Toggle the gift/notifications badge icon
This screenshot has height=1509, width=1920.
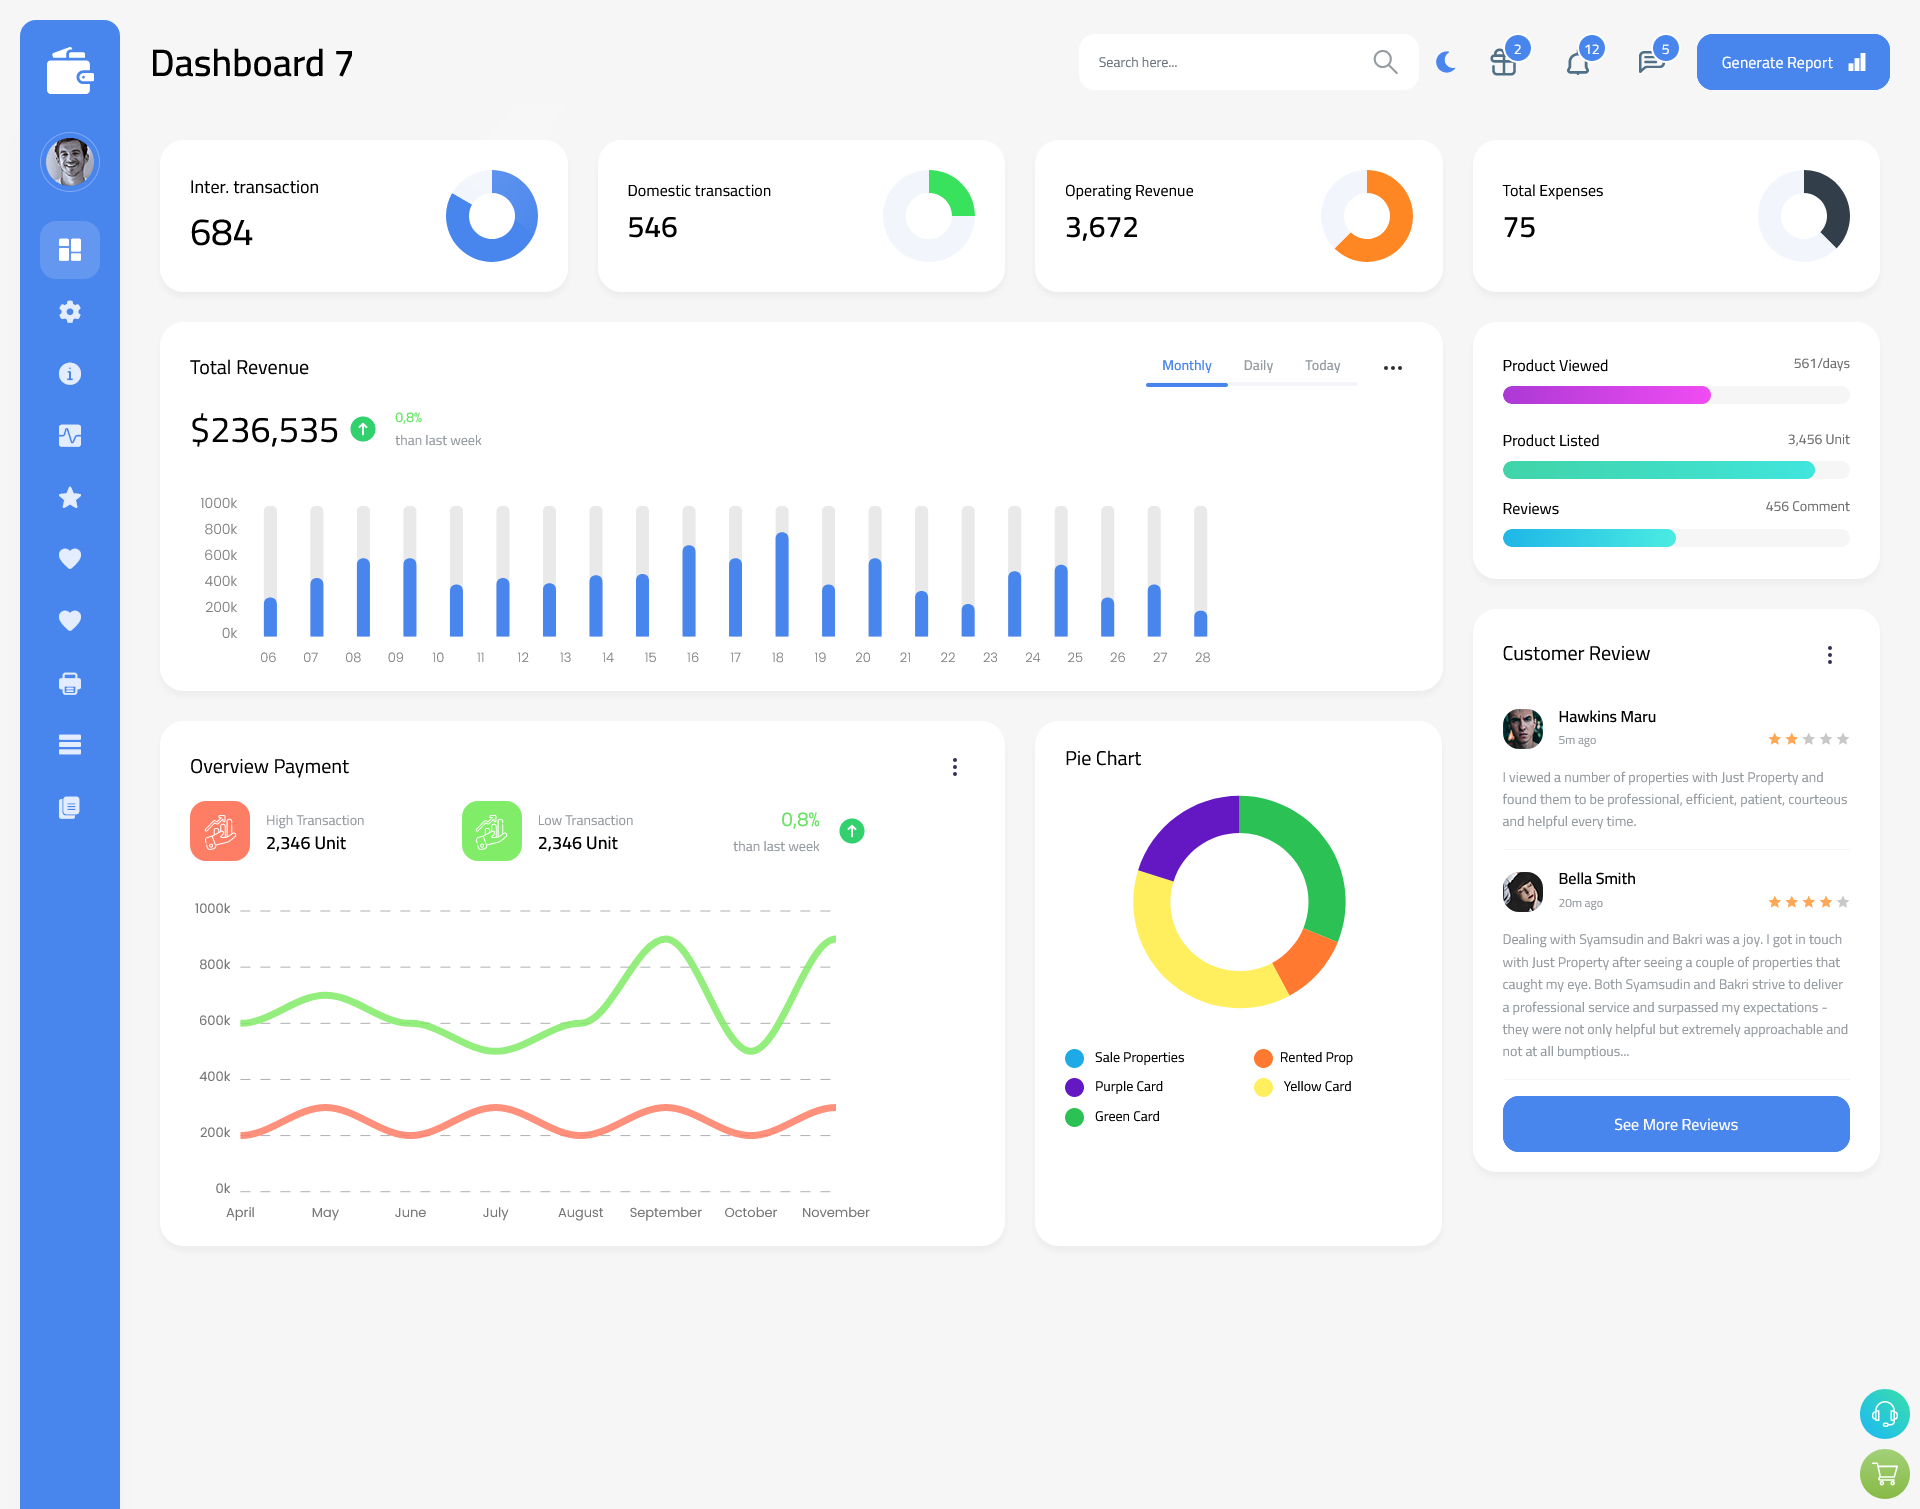pos(1502,61)
